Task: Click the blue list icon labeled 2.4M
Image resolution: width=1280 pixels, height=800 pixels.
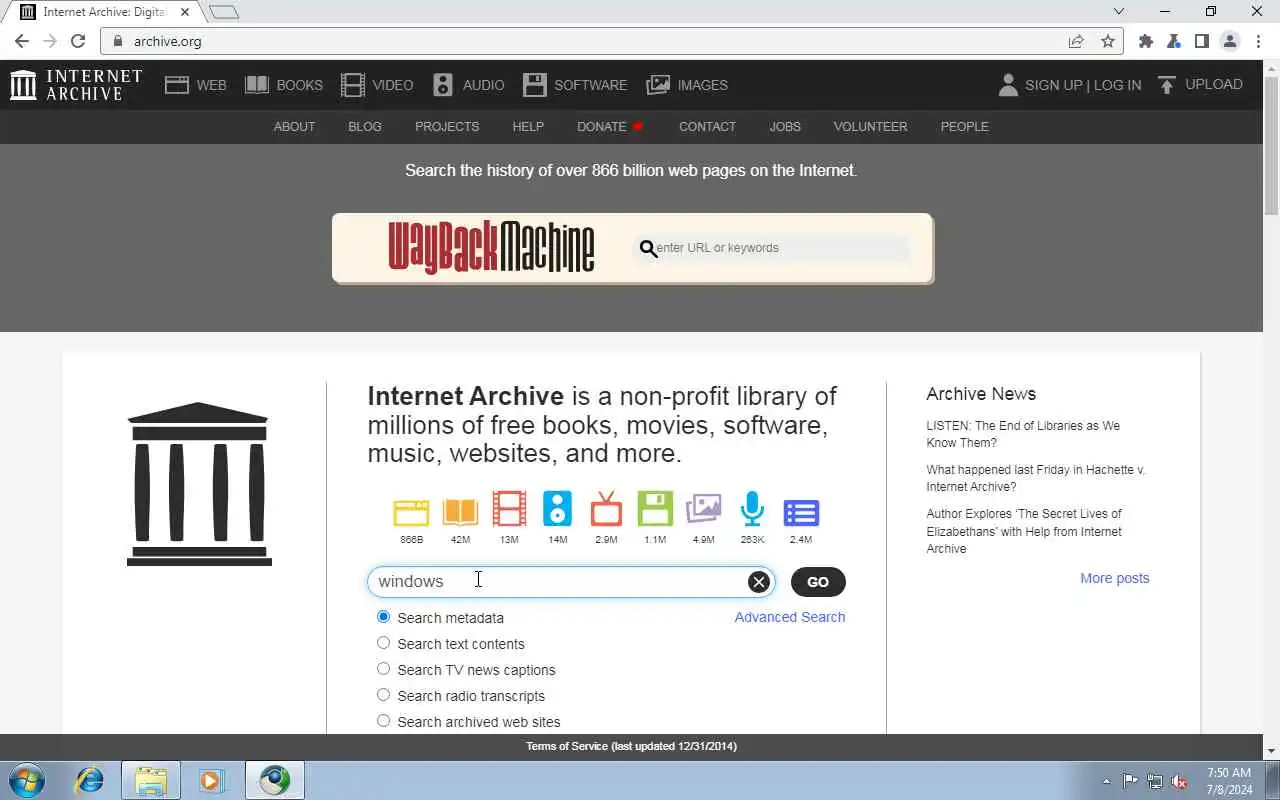Action: coord(801,513)
